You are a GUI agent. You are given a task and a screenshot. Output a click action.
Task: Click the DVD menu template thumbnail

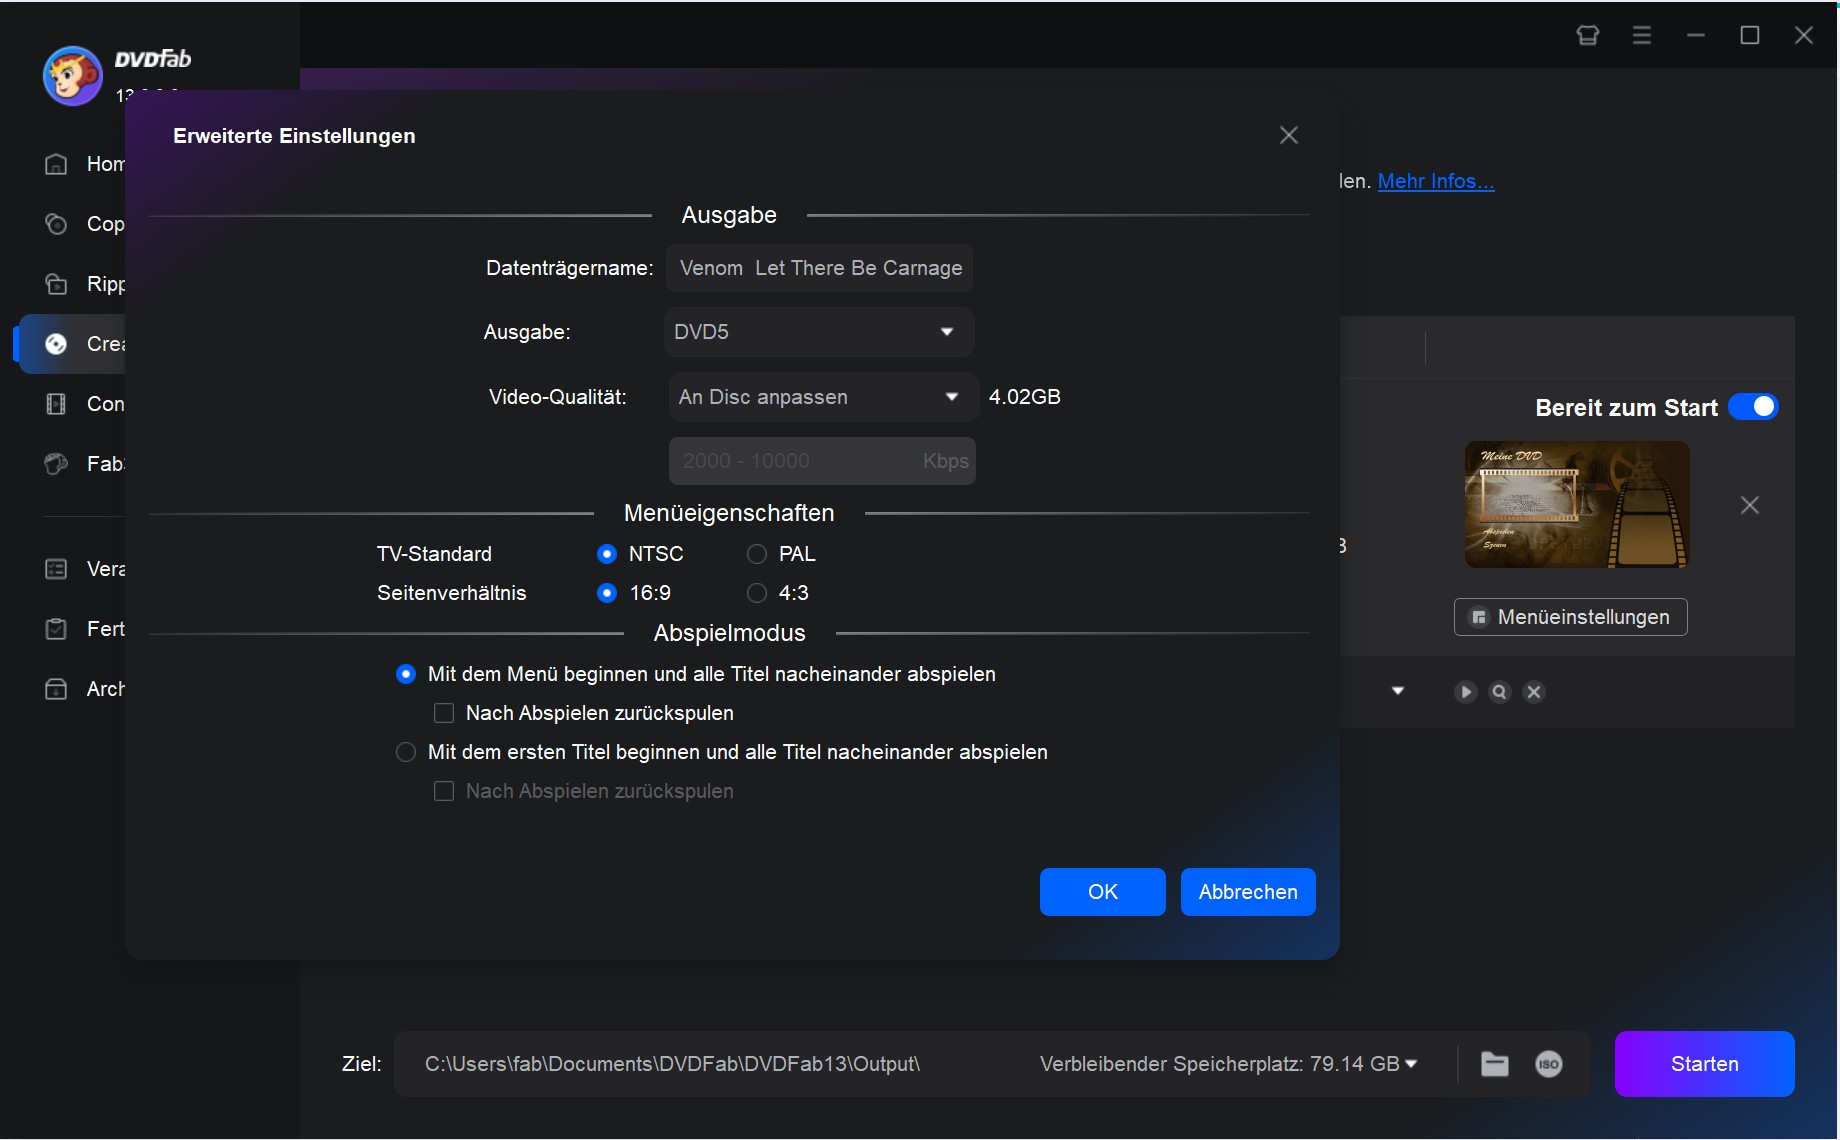tap(1577, 505)
